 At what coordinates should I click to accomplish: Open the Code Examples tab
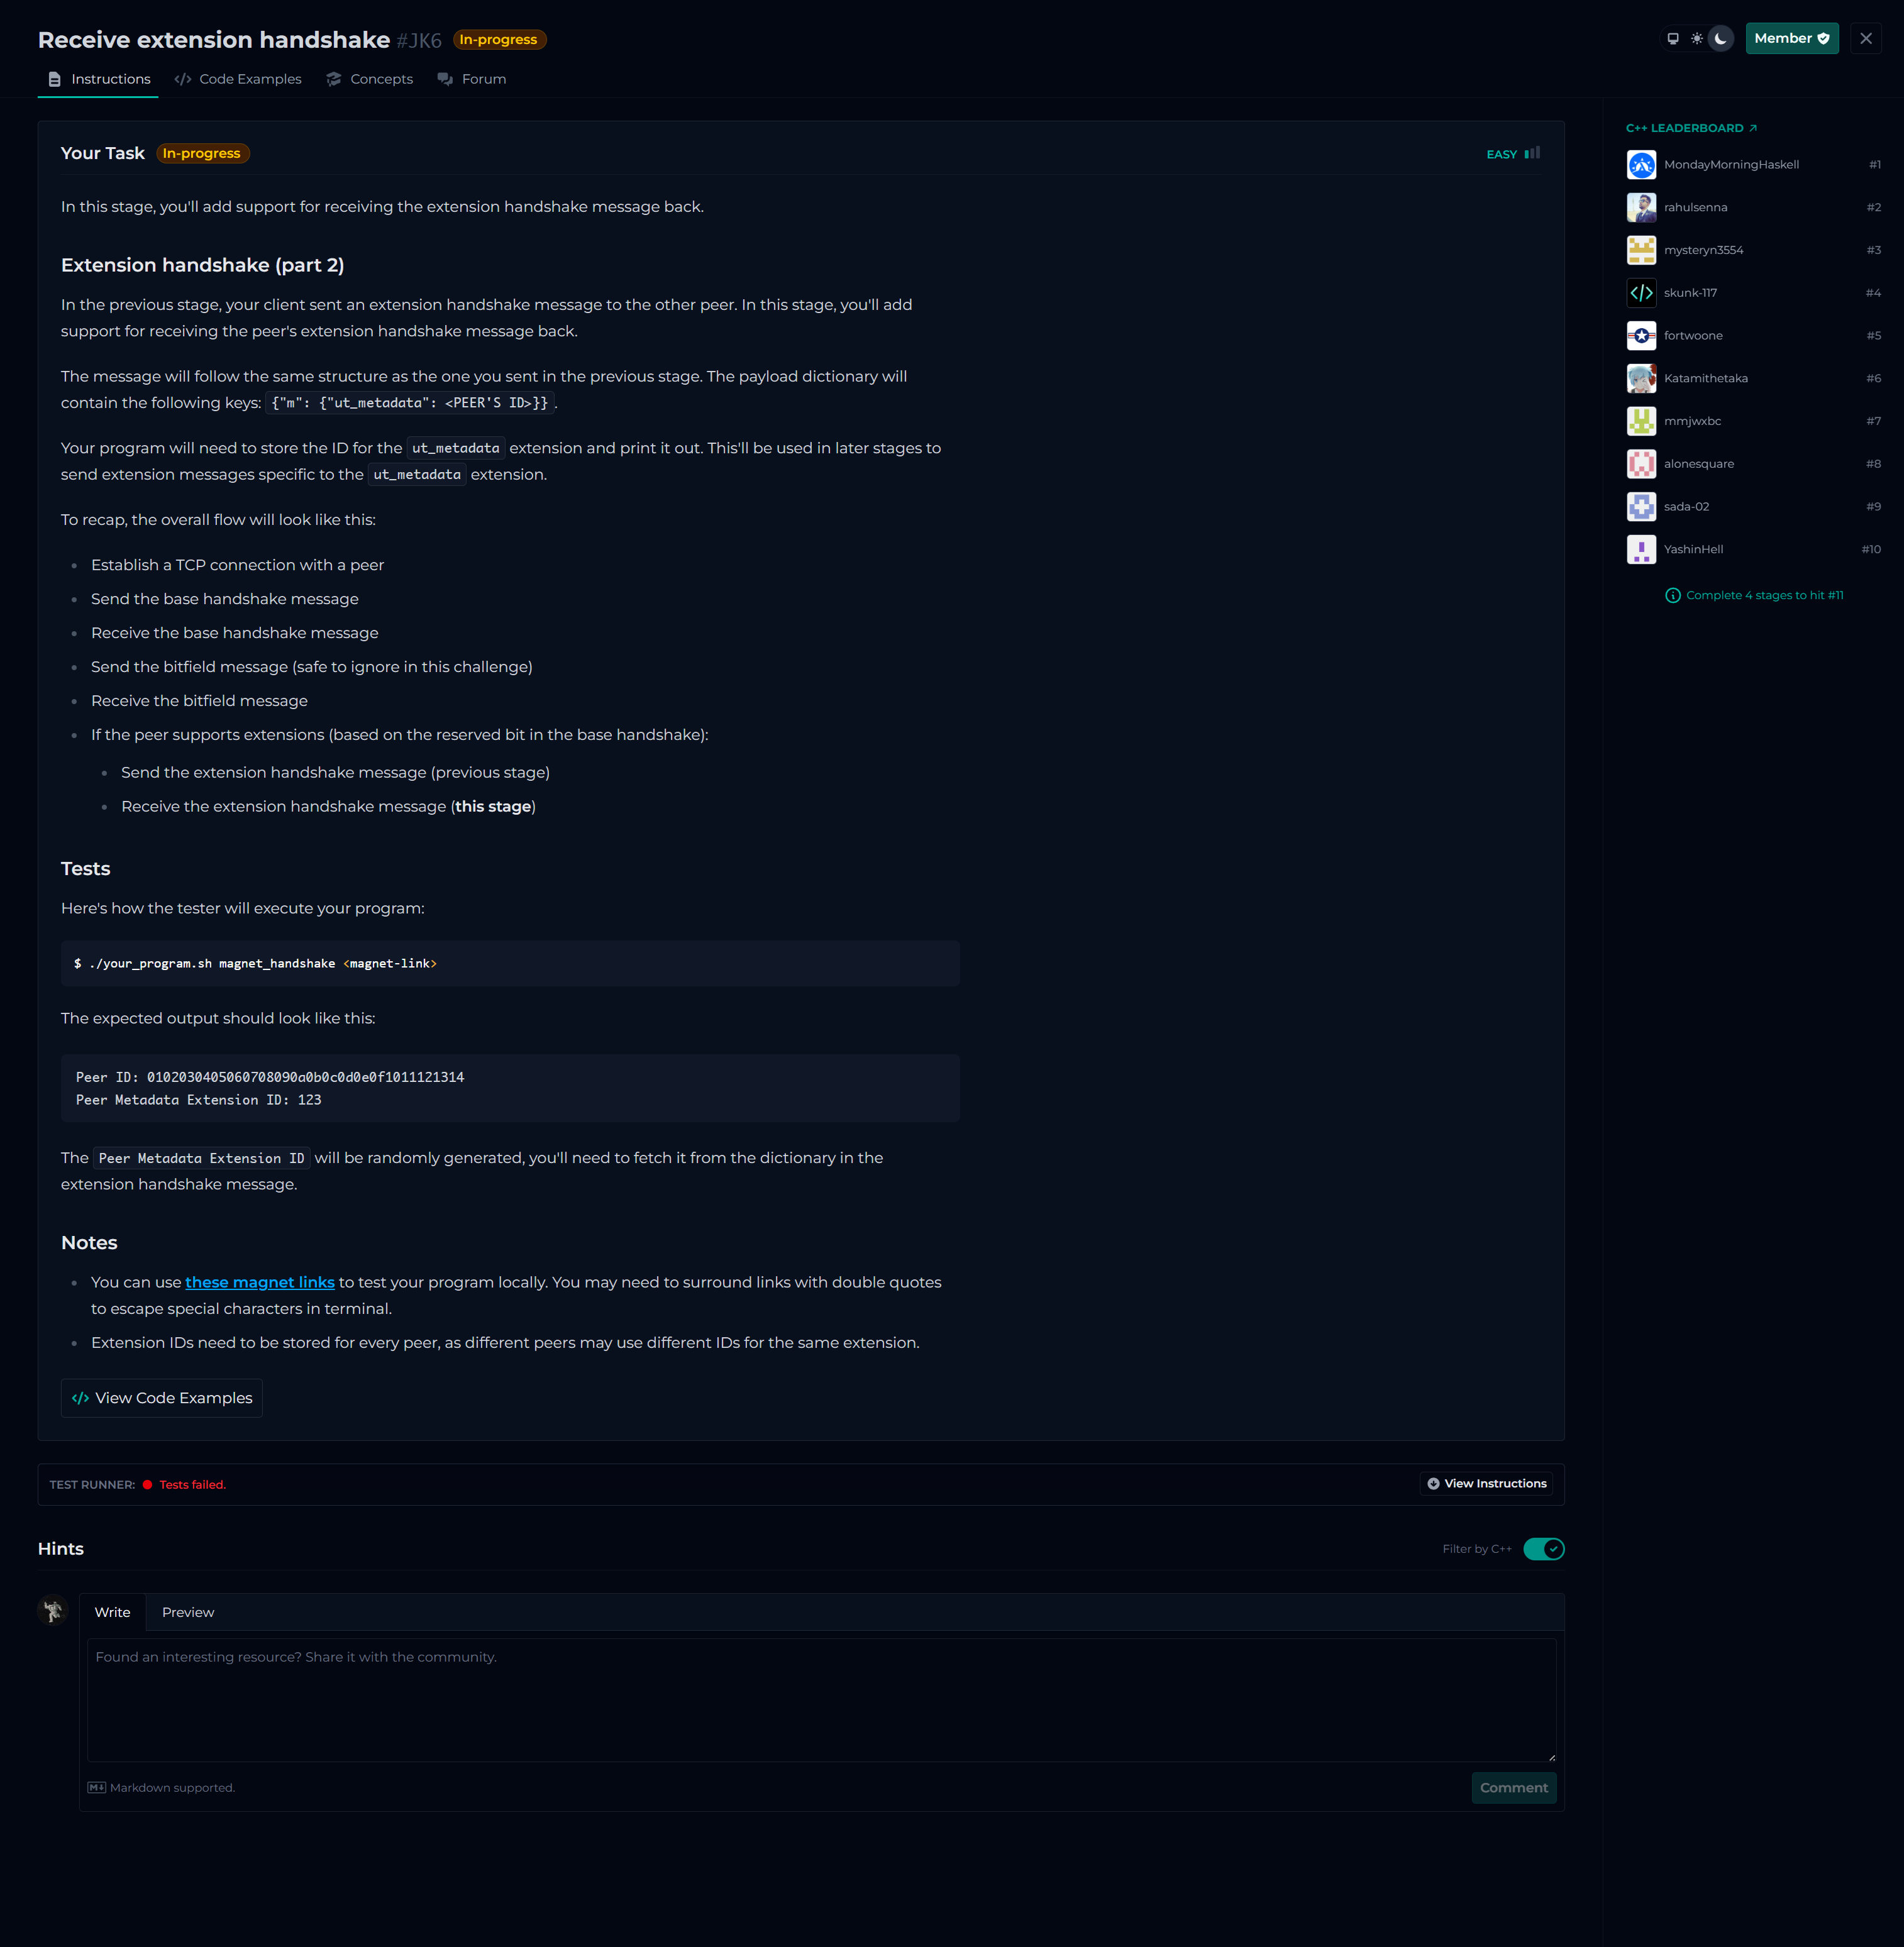tap(238, 79)
